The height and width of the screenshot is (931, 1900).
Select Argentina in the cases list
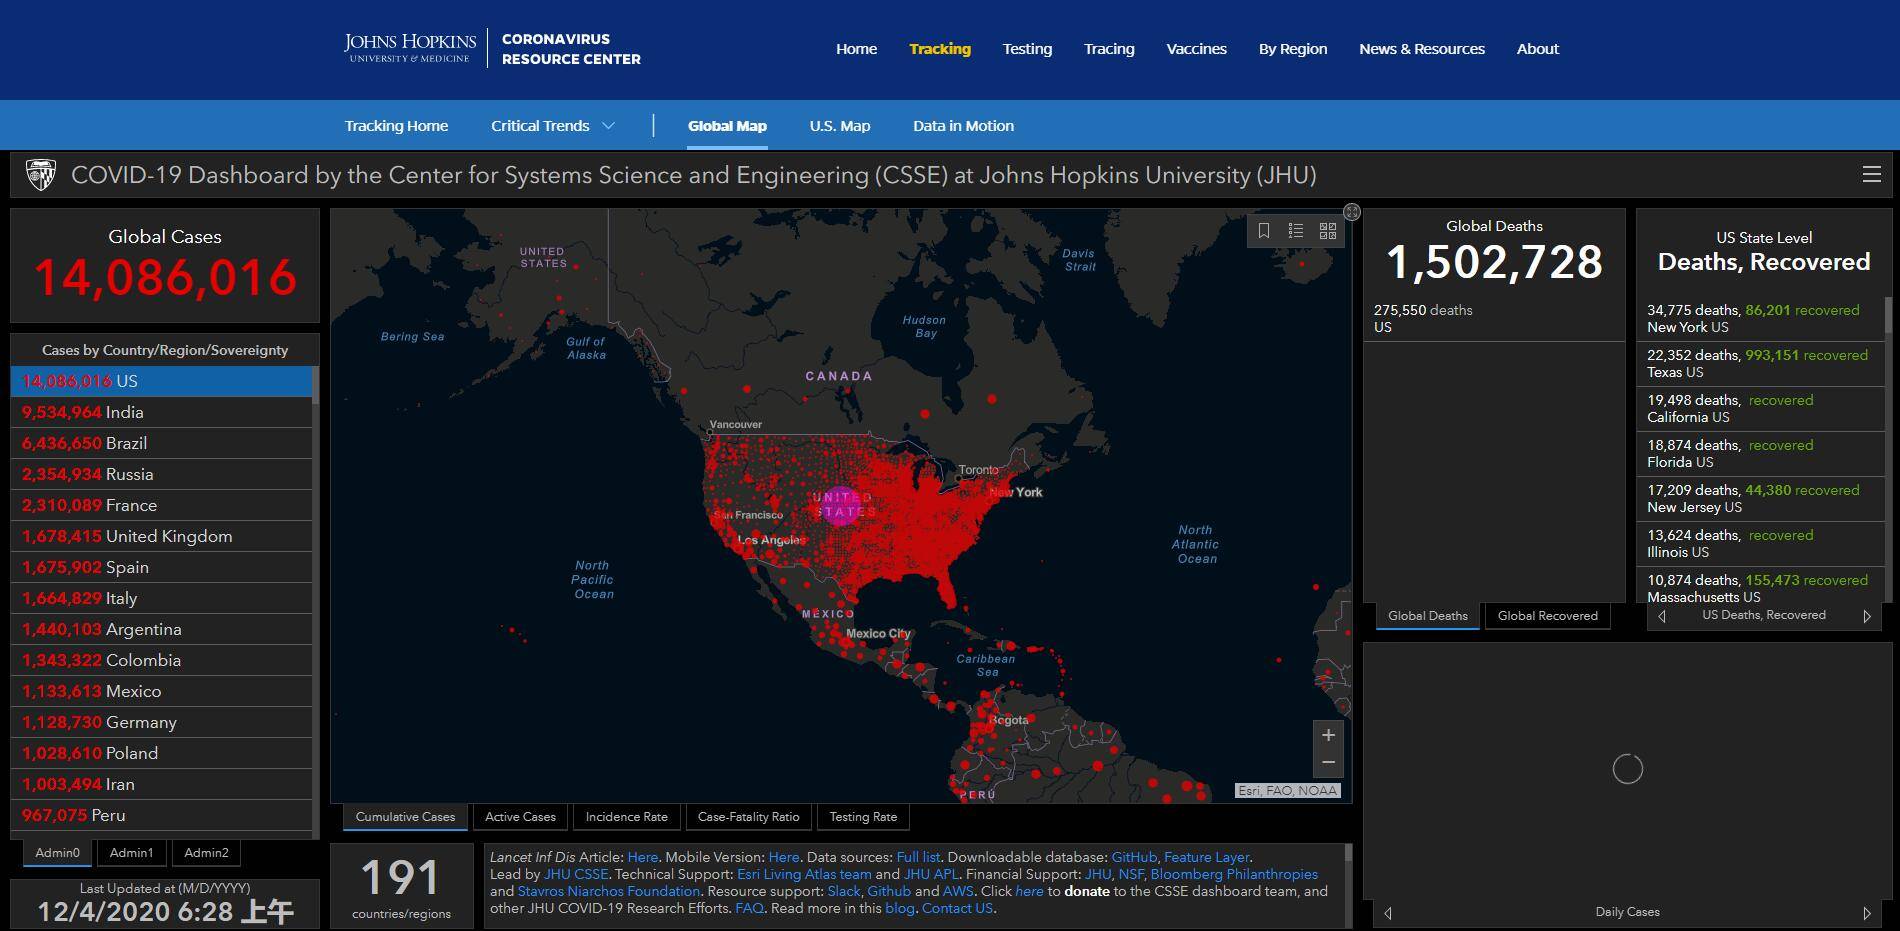(161, 629)
